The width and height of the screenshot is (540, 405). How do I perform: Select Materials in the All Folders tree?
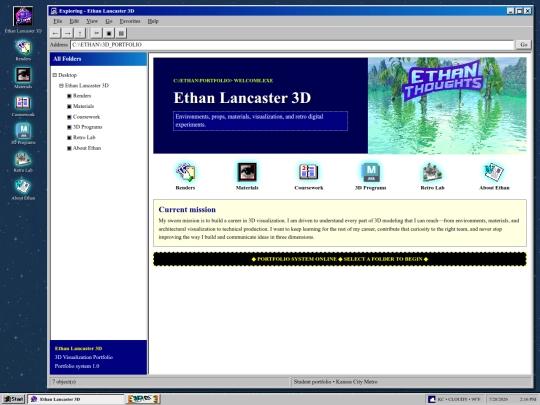(83, 106)
